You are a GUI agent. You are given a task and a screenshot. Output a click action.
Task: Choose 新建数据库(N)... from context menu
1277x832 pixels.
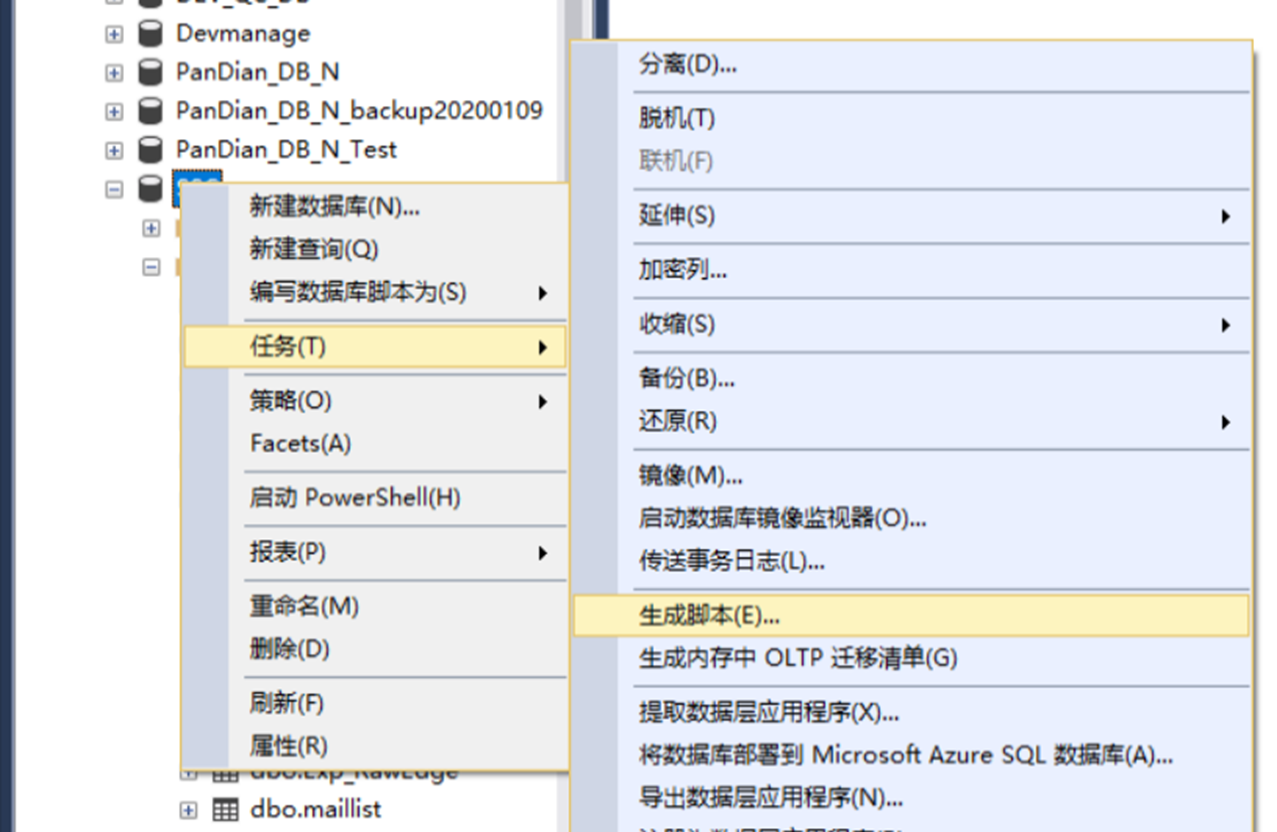[375, 207]
